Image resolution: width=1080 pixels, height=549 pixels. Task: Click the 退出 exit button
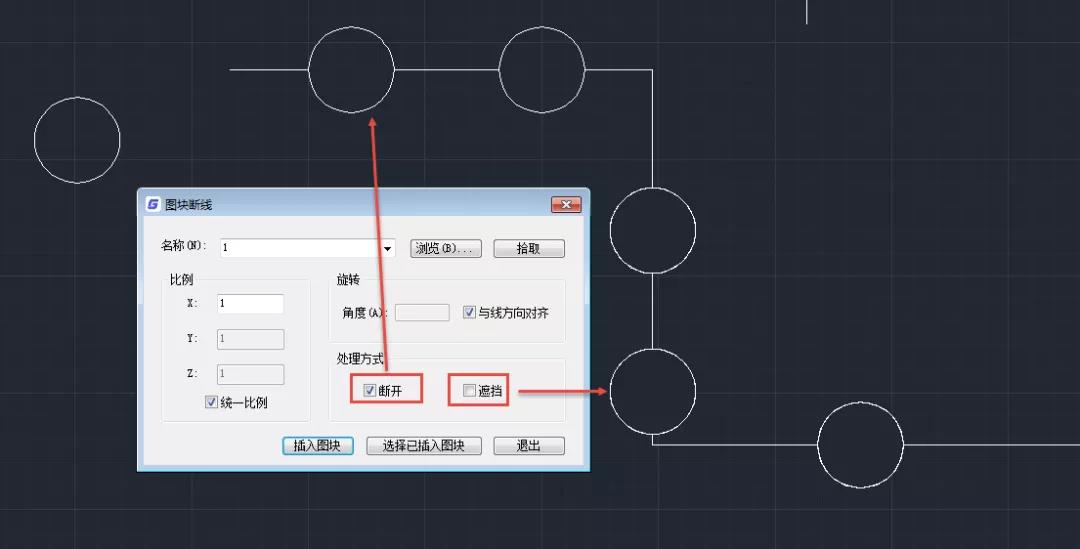point(529,446)
